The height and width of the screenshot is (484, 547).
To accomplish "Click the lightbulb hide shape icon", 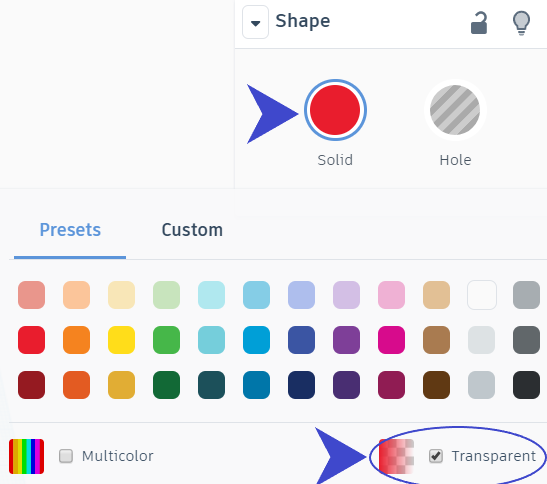I will 521,23.
